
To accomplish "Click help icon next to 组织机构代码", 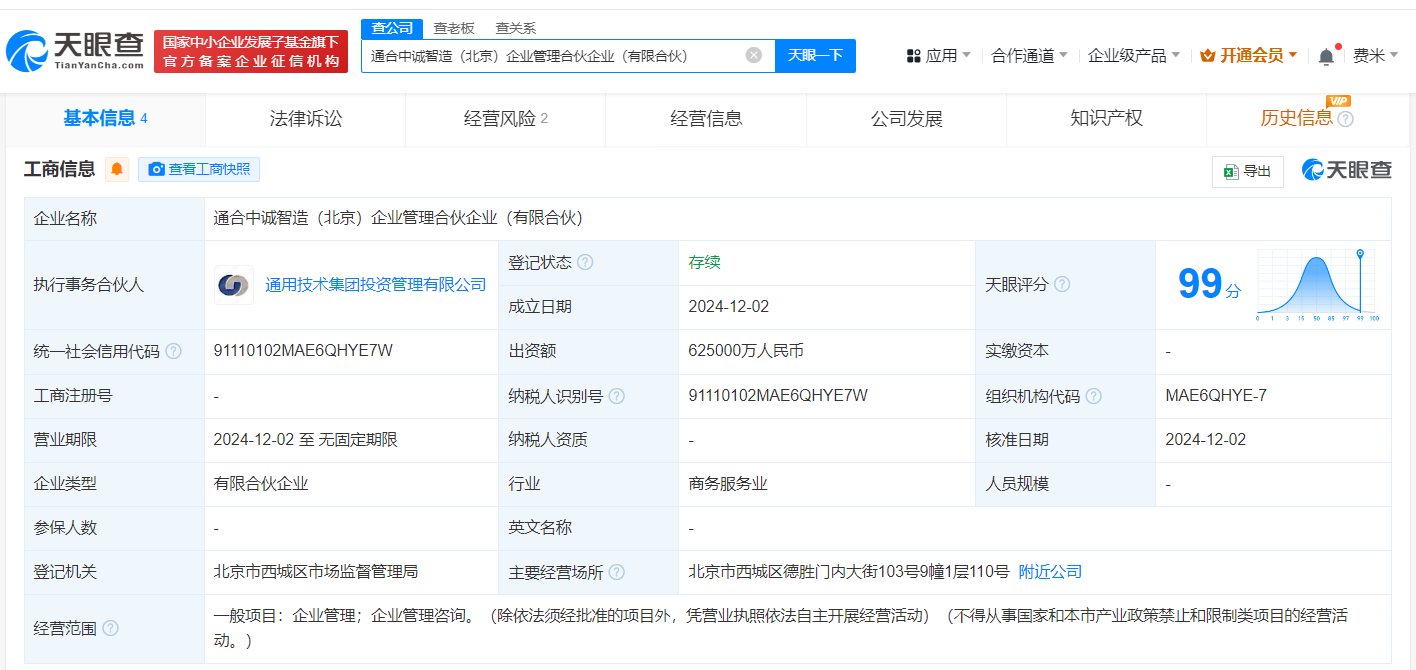I will pyautogui.click(x=1093, y=396).
